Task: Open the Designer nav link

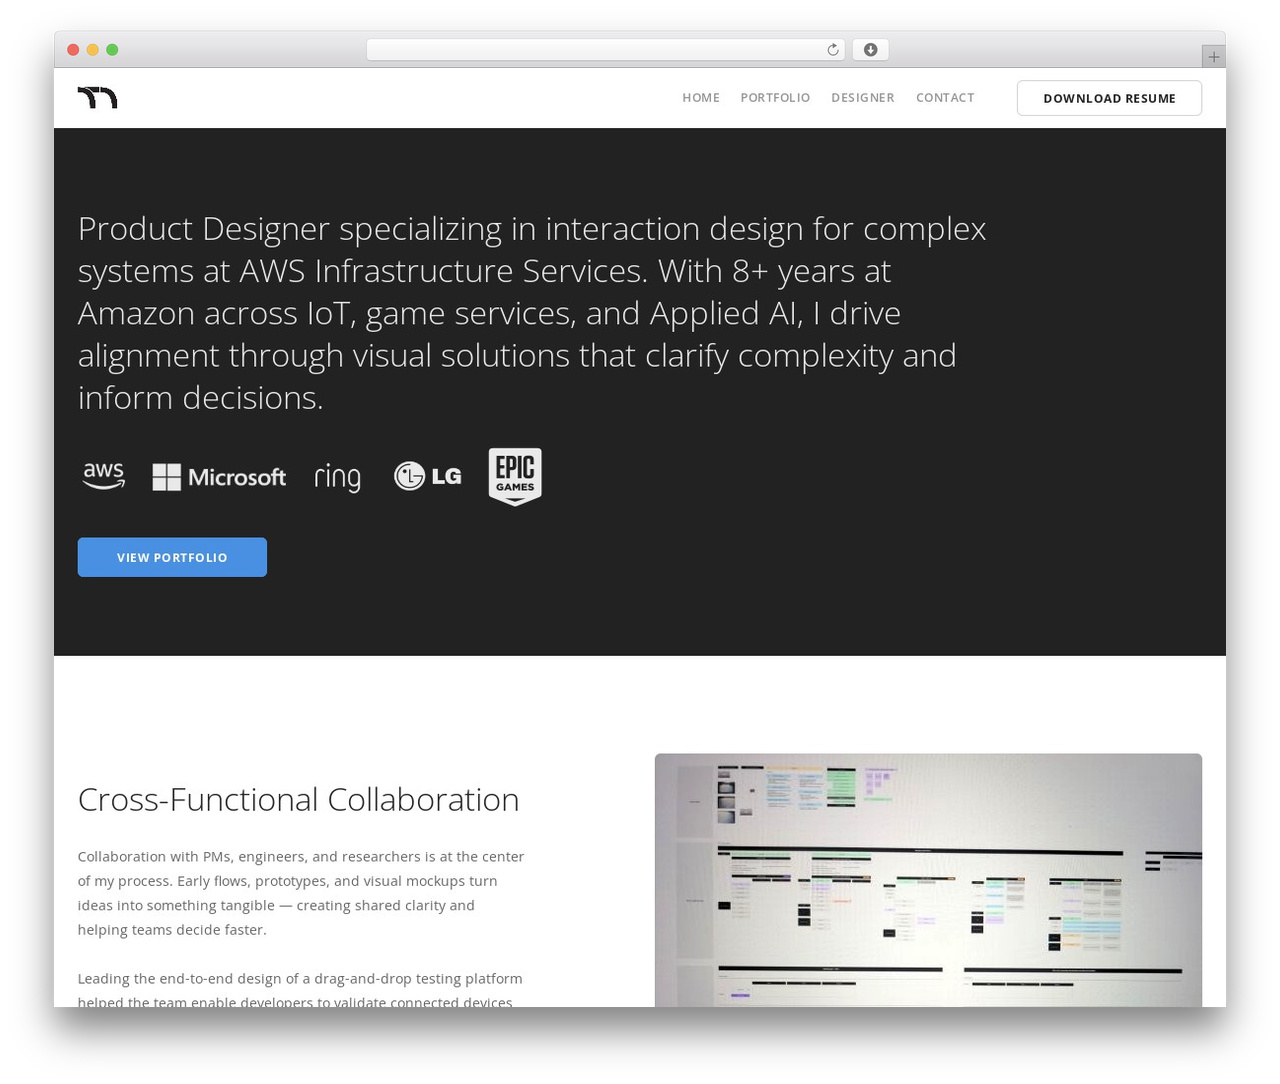Action: point(863,97)
